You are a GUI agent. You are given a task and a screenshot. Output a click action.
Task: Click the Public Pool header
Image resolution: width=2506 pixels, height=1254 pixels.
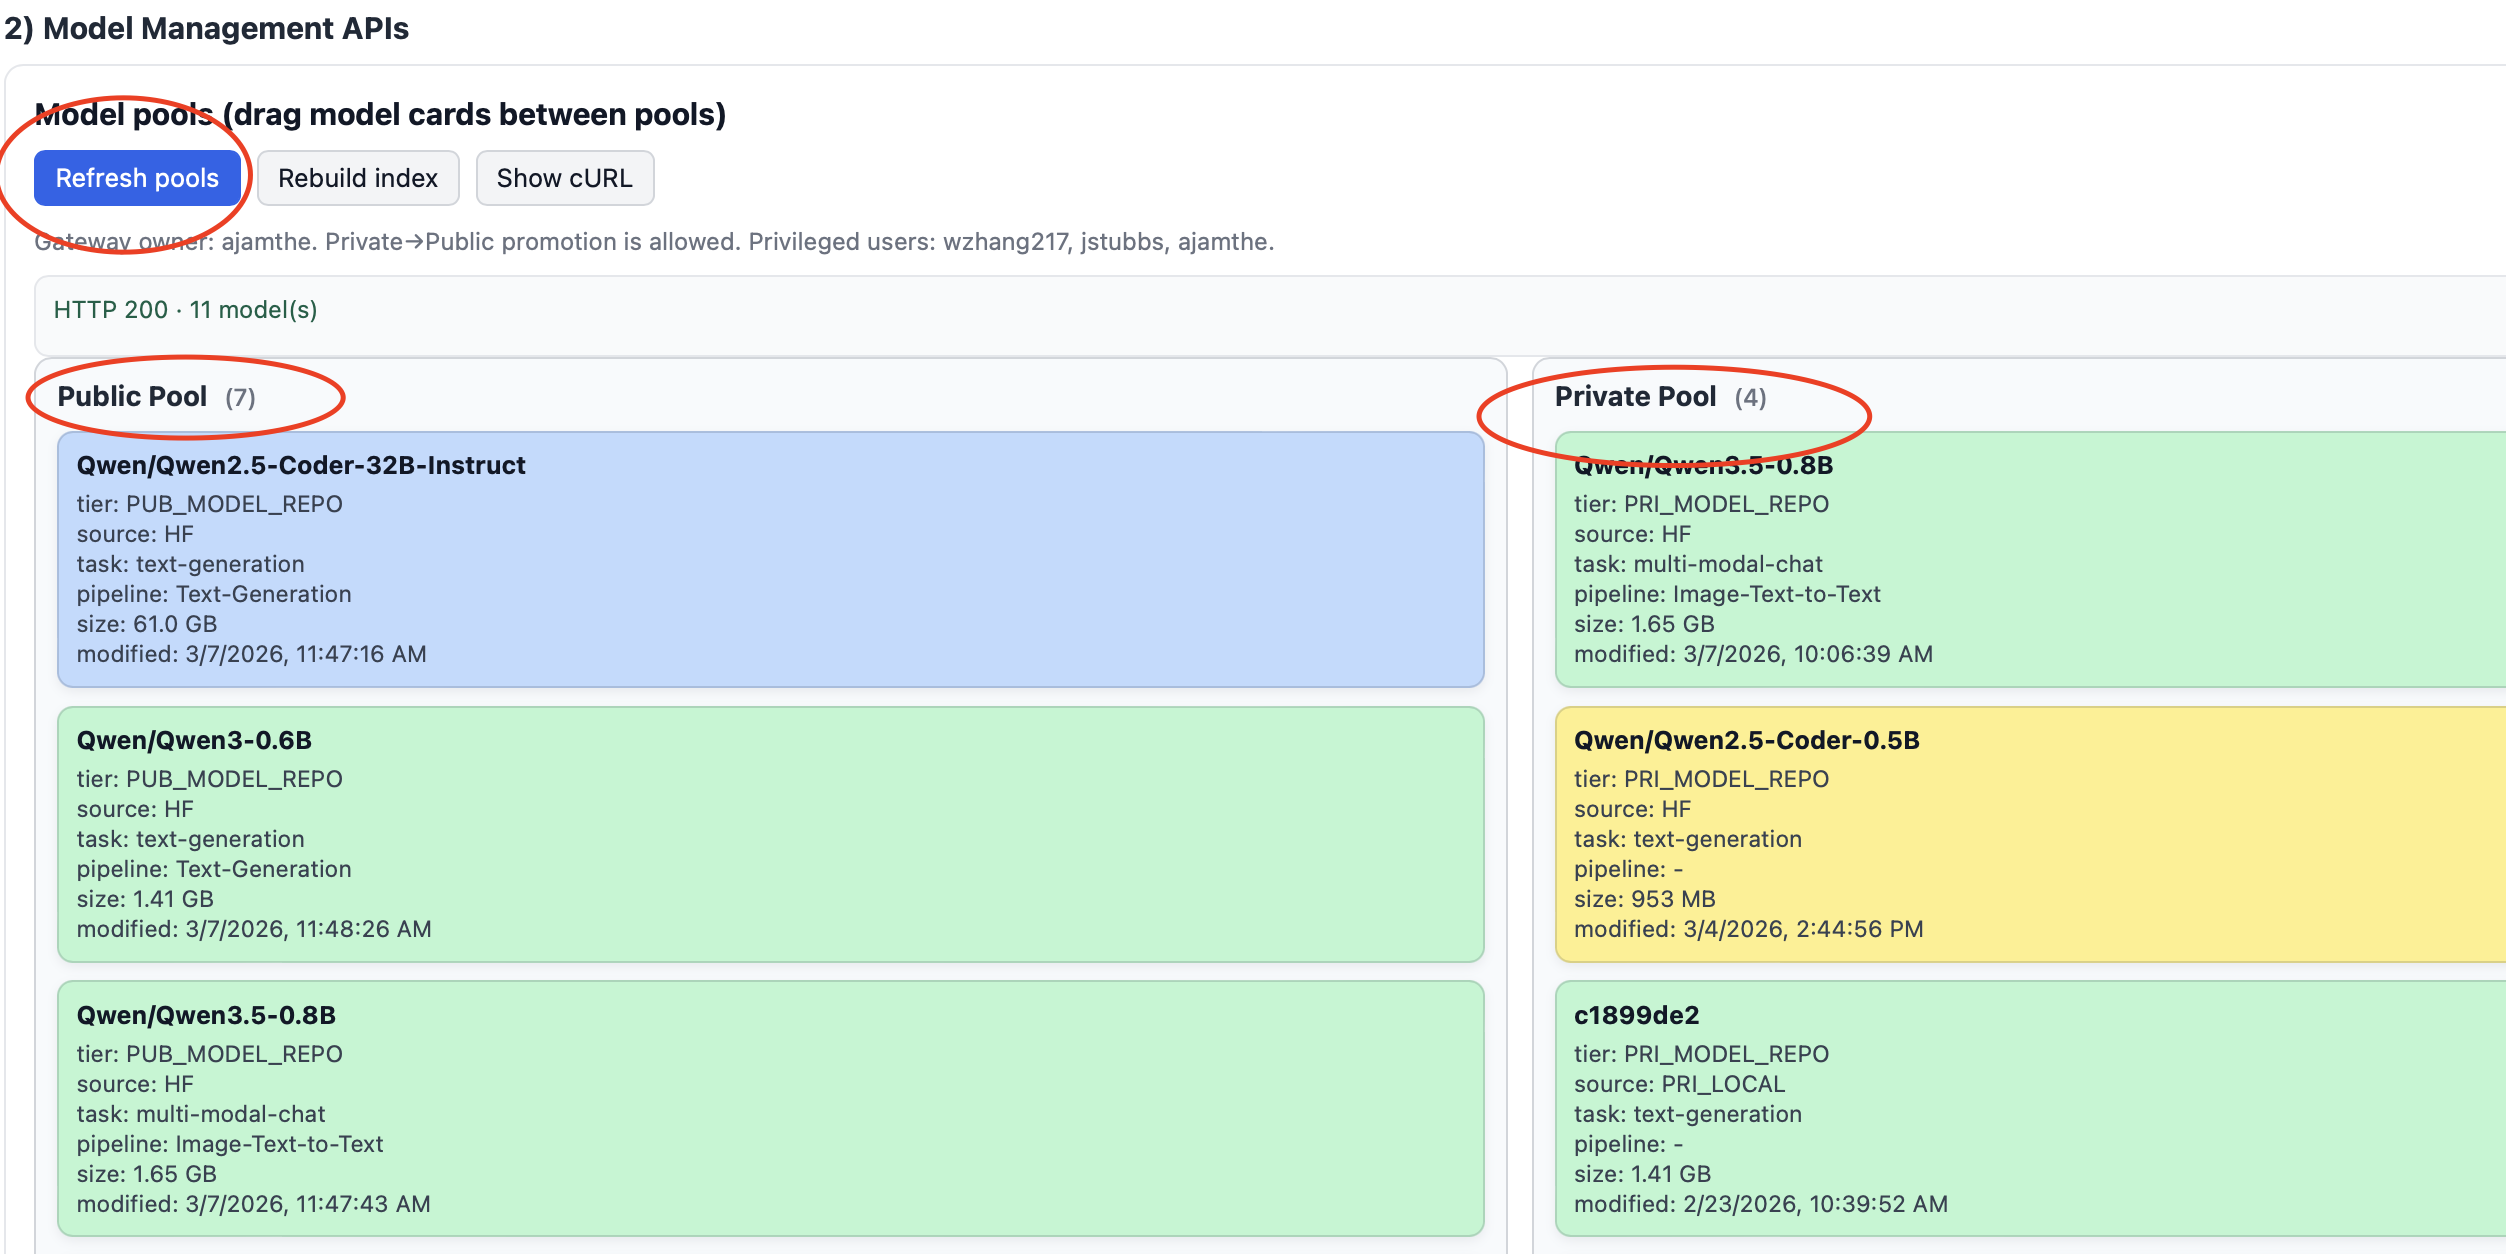(132, 397)
